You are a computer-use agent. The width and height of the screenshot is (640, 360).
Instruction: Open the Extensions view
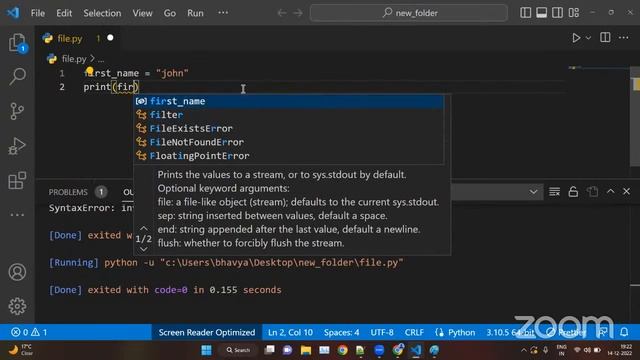click(x=17, y=180)
